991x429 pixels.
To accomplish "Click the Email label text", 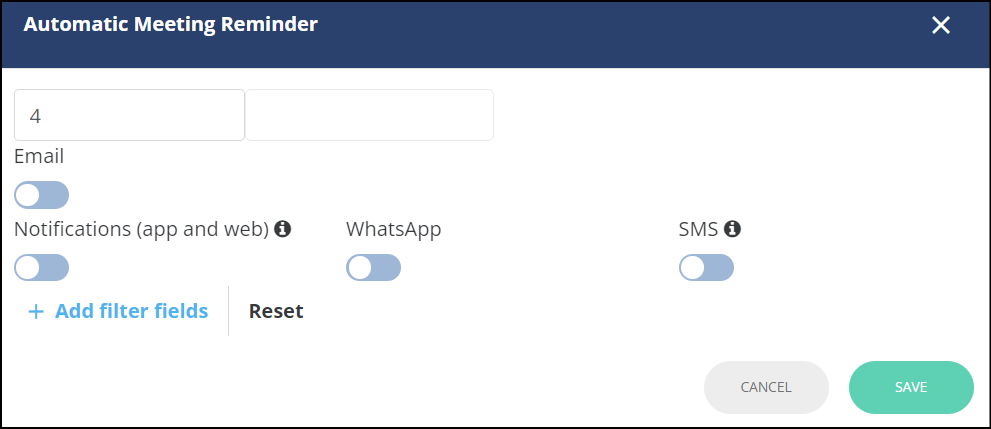I will 39,156.
